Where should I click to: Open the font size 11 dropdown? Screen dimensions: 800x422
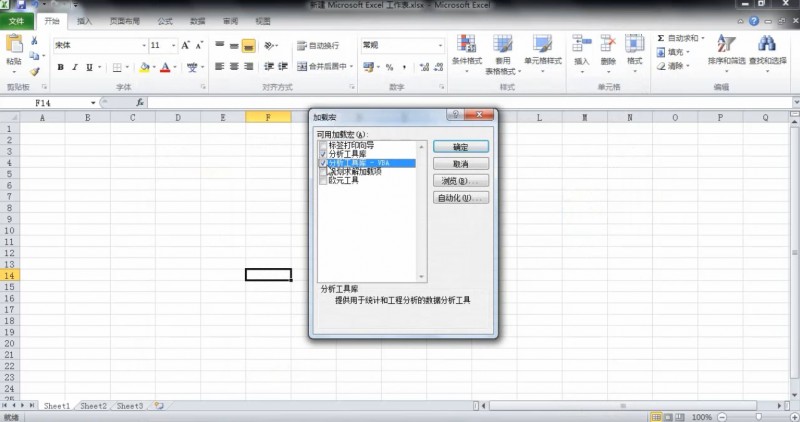pos(173,45)
